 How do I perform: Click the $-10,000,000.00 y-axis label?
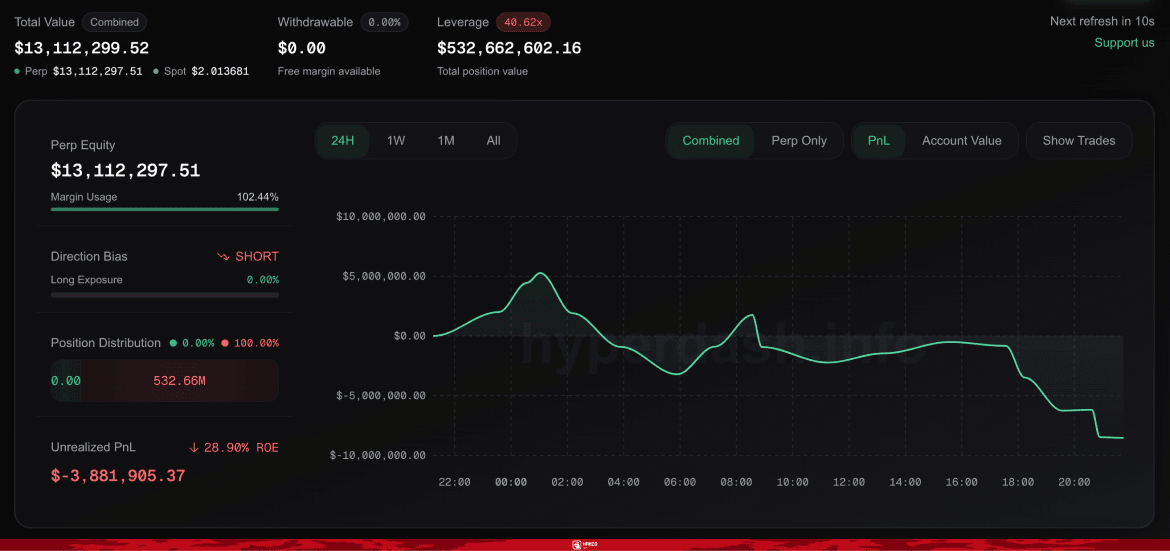(x=378, y=455)
